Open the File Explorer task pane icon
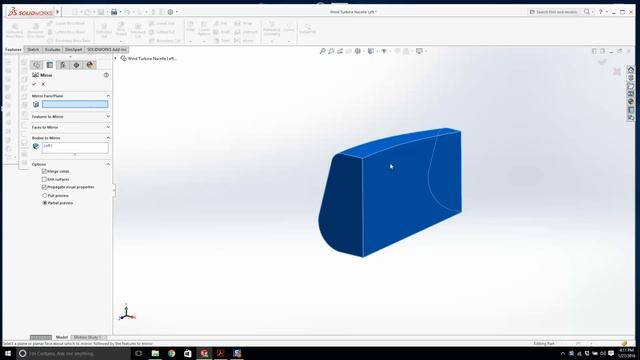Image resolution: width=640 pixels, height=360 pixels. (631, 86)
